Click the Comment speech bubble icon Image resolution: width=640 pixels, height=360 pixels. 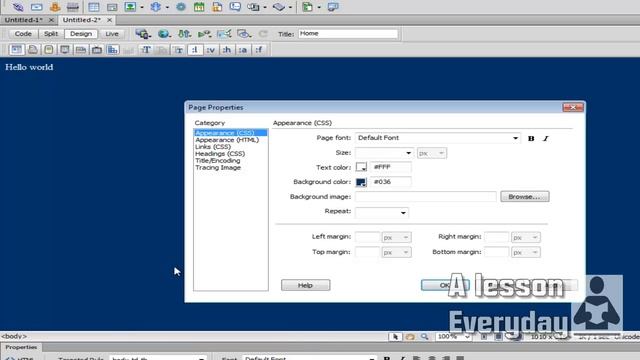pyautogui.click(x=235, y=7)
